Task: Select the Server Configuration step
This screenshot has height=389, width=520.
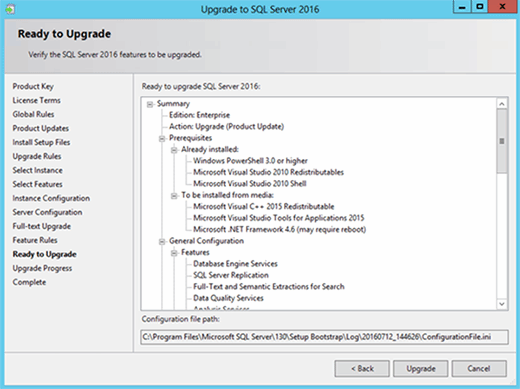Action: click(47, 212)
